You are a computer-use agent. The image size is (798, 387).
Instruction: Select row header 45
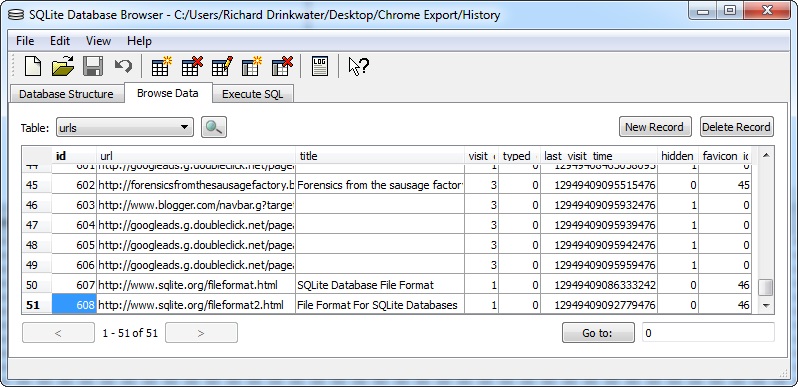tap(37, 185)
